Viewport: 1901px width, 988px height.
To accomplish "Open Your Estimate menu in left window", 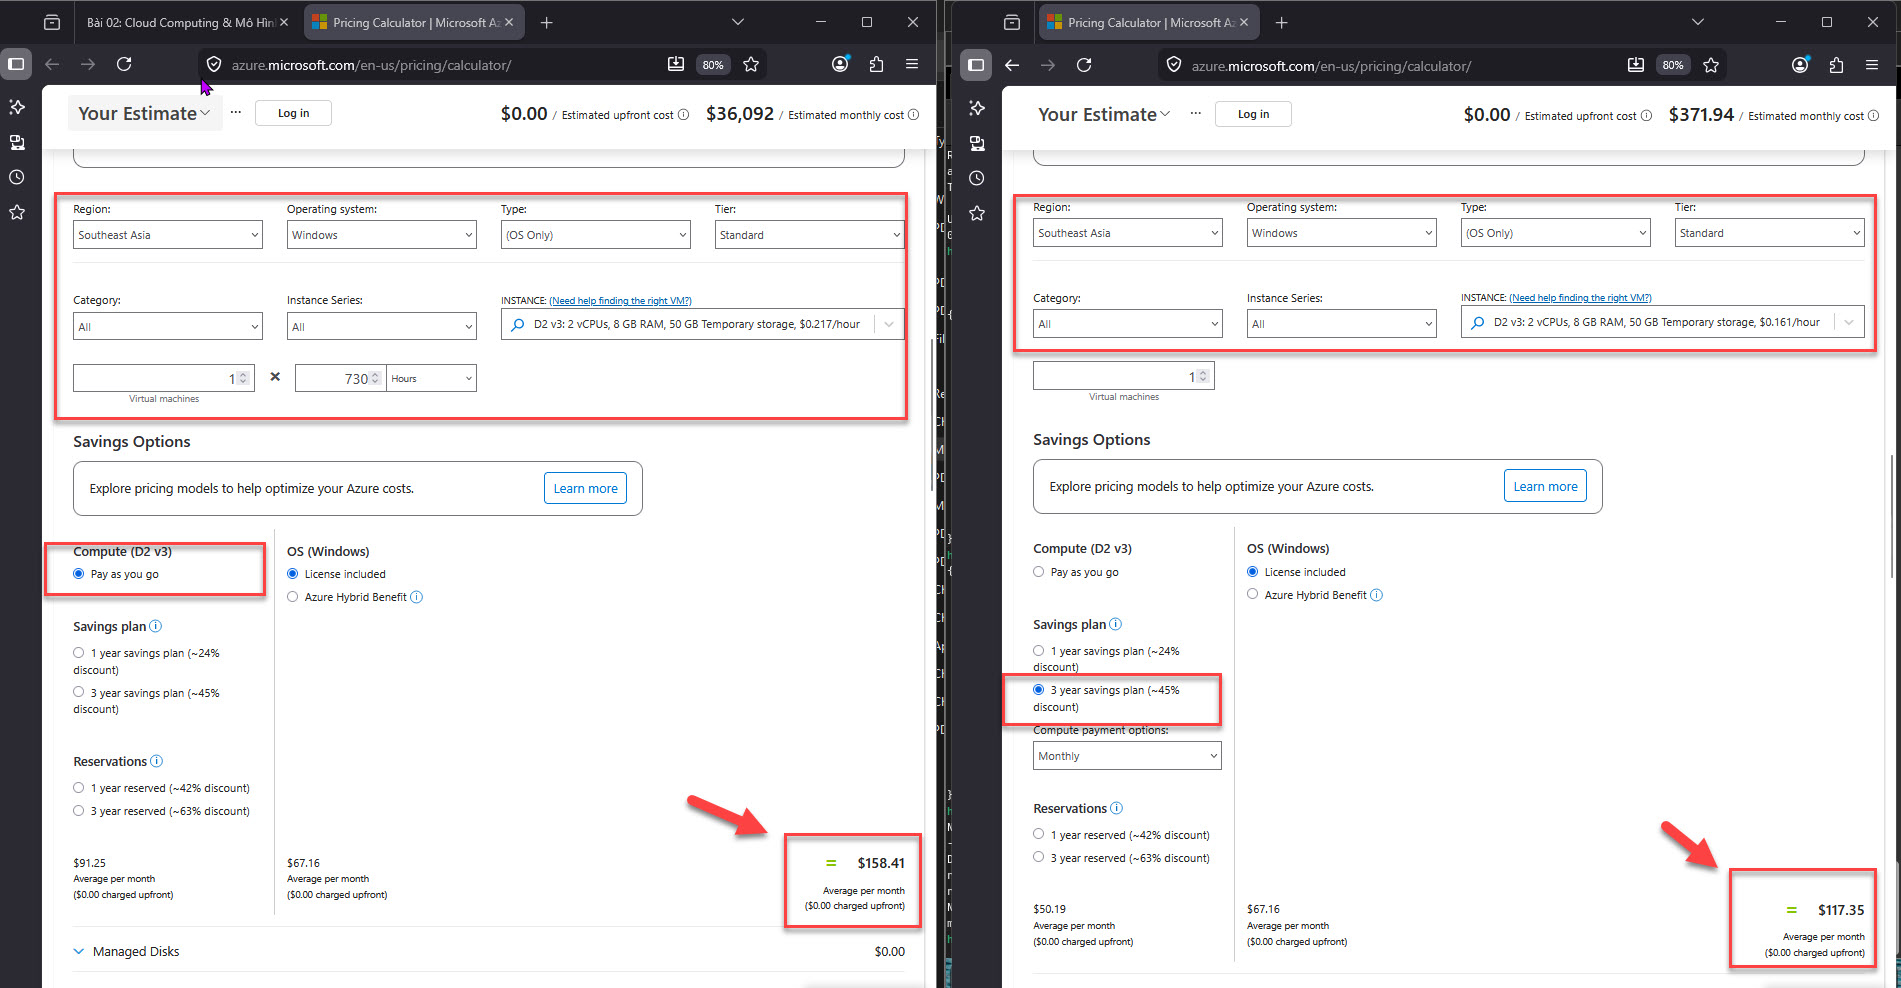I will tap(144, 113).
